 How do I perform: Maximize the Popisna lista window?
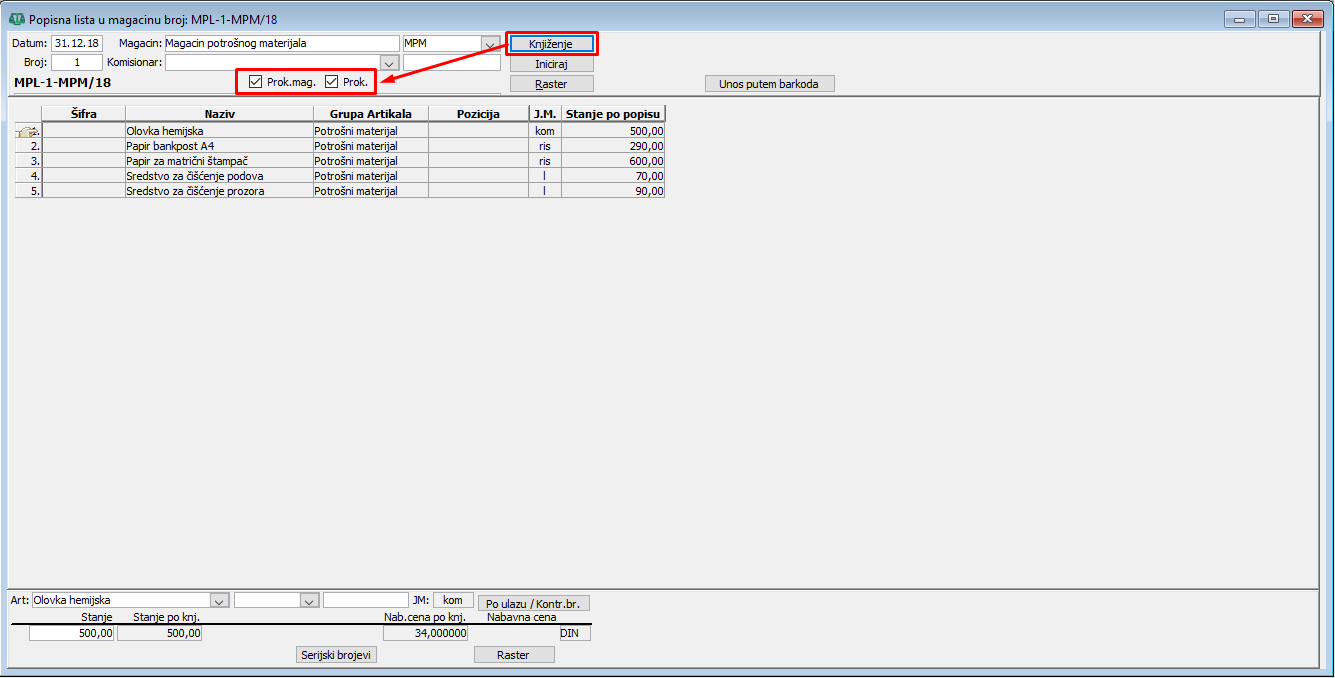(1273, 19)
